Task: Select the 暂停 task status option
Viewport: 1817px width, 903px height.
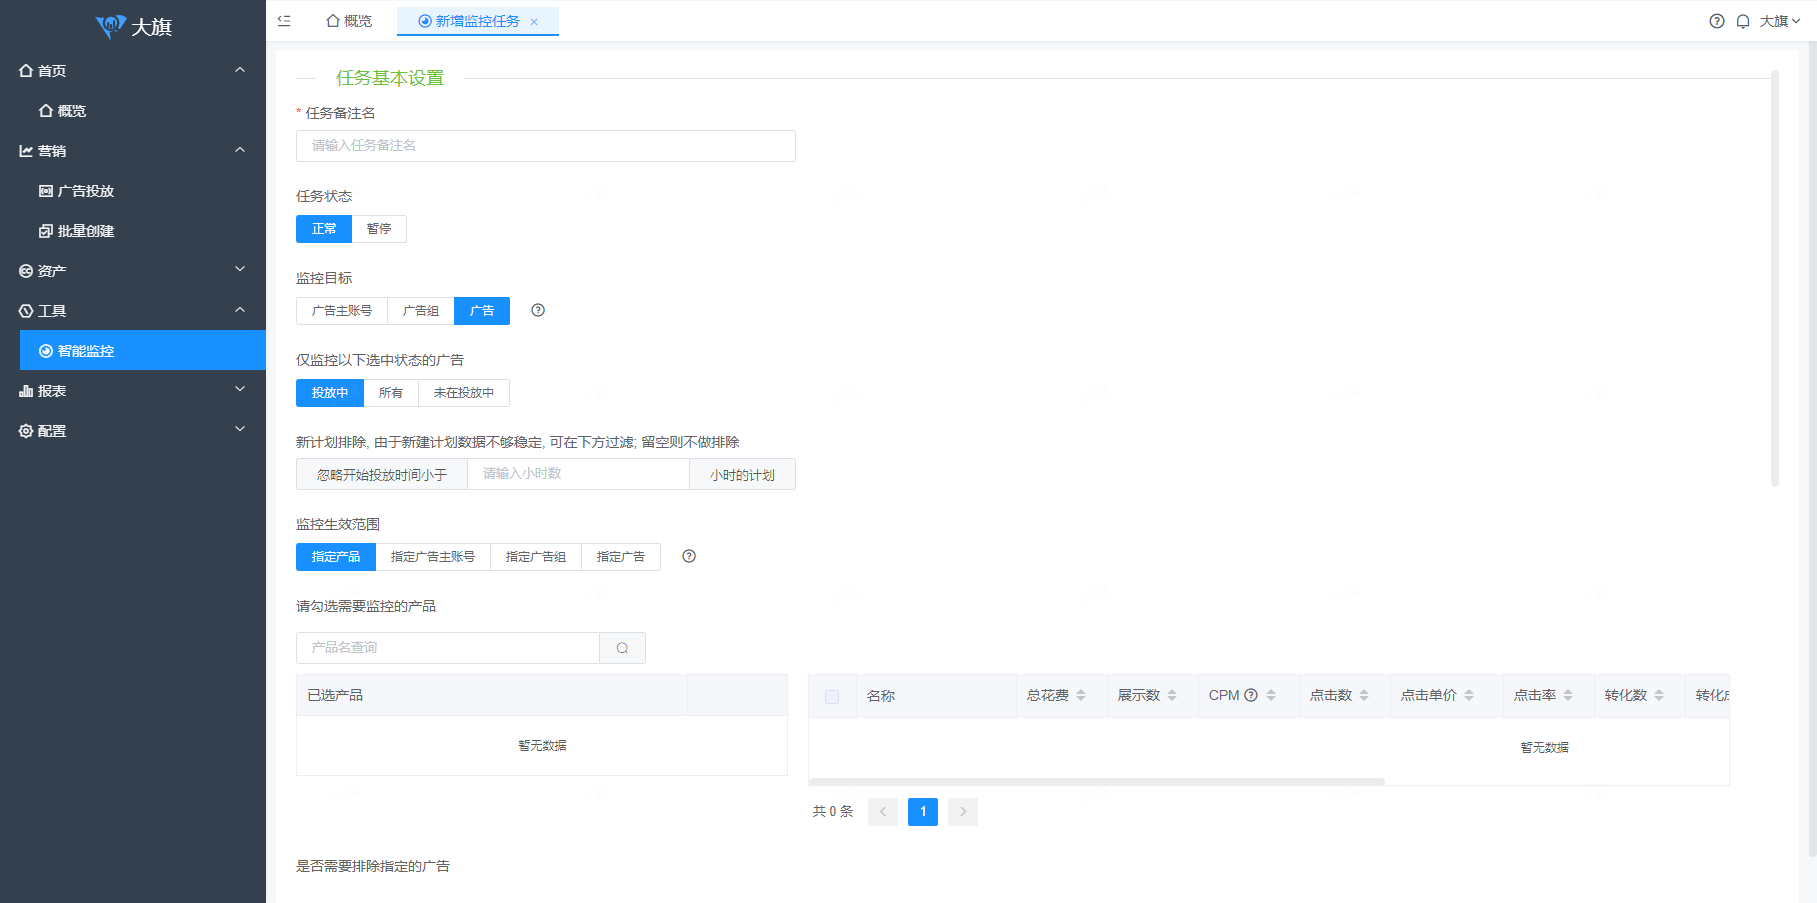Action: click(x=379, y=229)
